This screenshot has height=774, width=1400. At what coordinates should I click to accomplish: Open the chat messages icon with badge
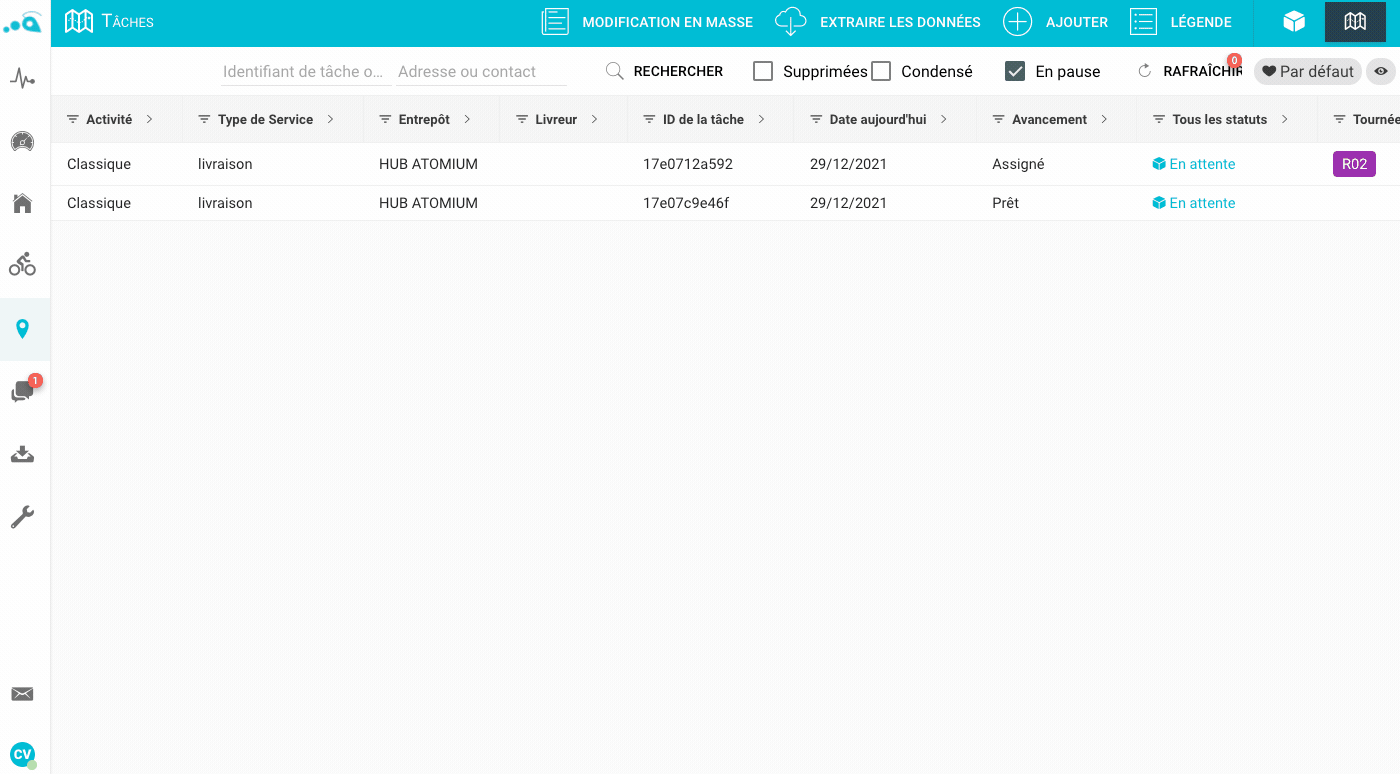23,391
